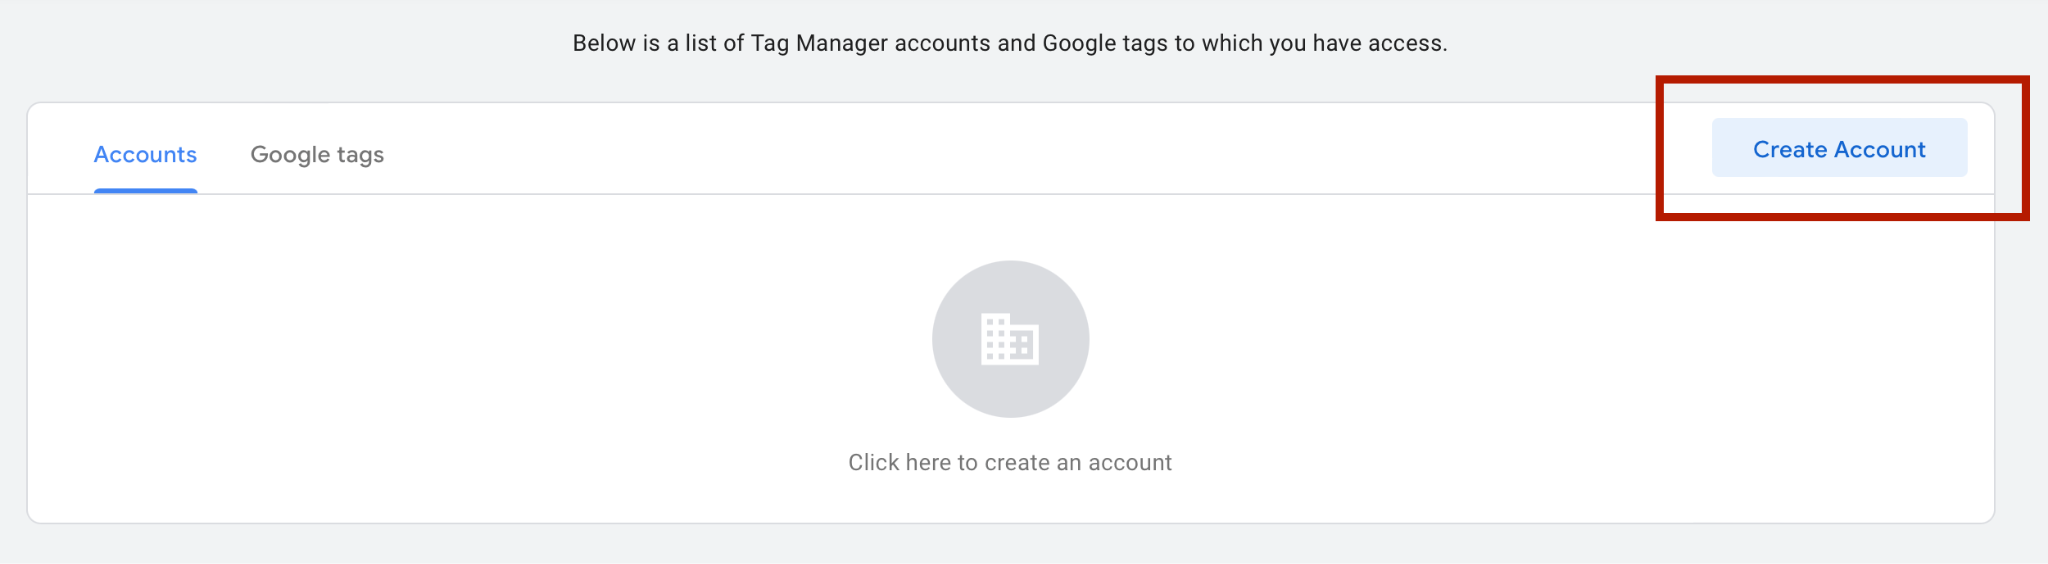Click the blue underline beneath Accounts tab
The width and height of the screenshot is (2048, 564).
click(x=145, y=190)
